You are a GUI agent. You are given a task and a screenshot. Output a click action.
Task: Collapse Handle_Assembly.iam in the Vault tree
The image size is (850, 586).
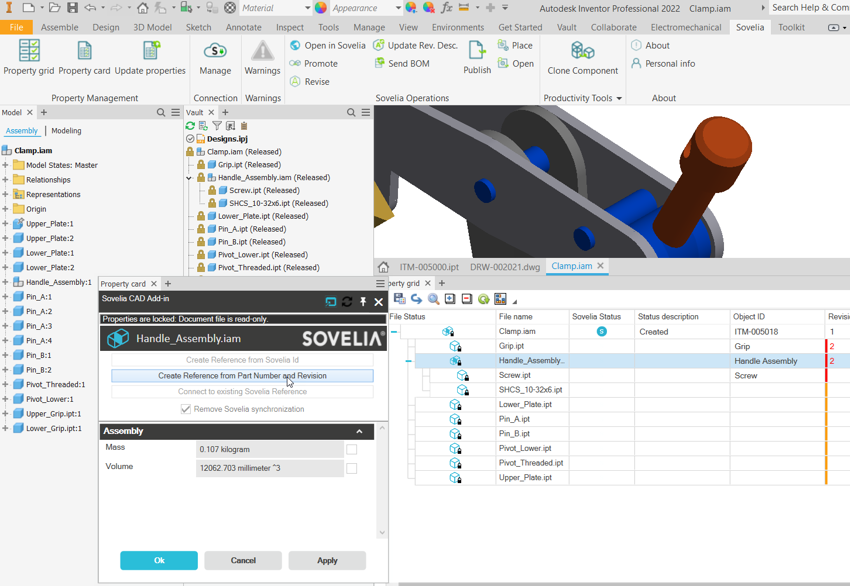pyautogui.click(x=189, y=178)
